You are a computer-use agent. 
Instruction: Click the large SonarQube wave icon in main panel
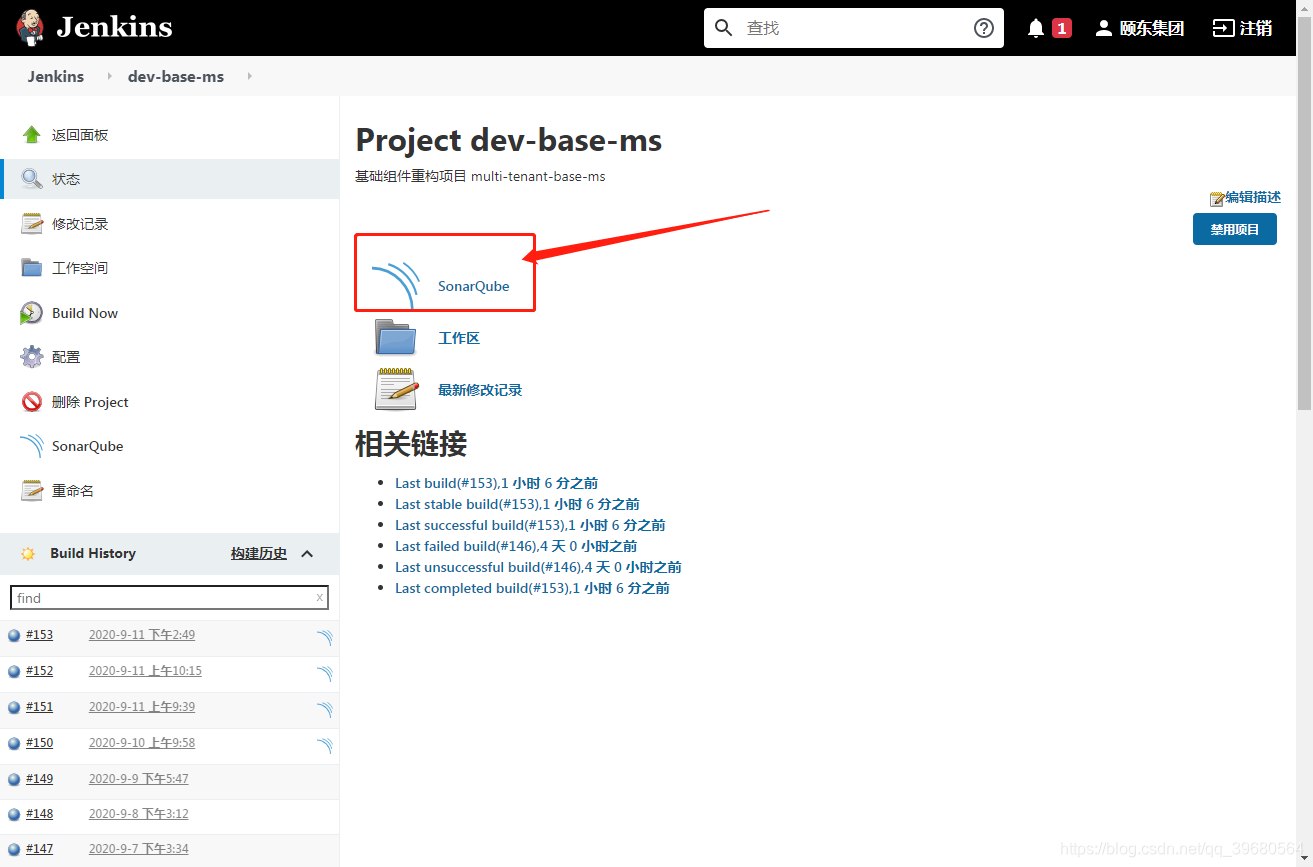[395, 286]
